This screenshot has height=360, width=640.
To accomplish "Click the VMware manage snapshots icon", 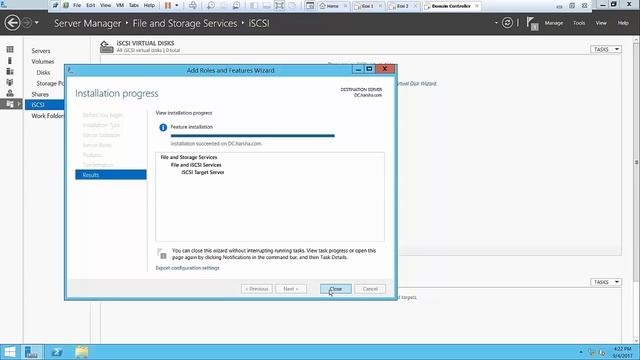I will pos(236,5).
